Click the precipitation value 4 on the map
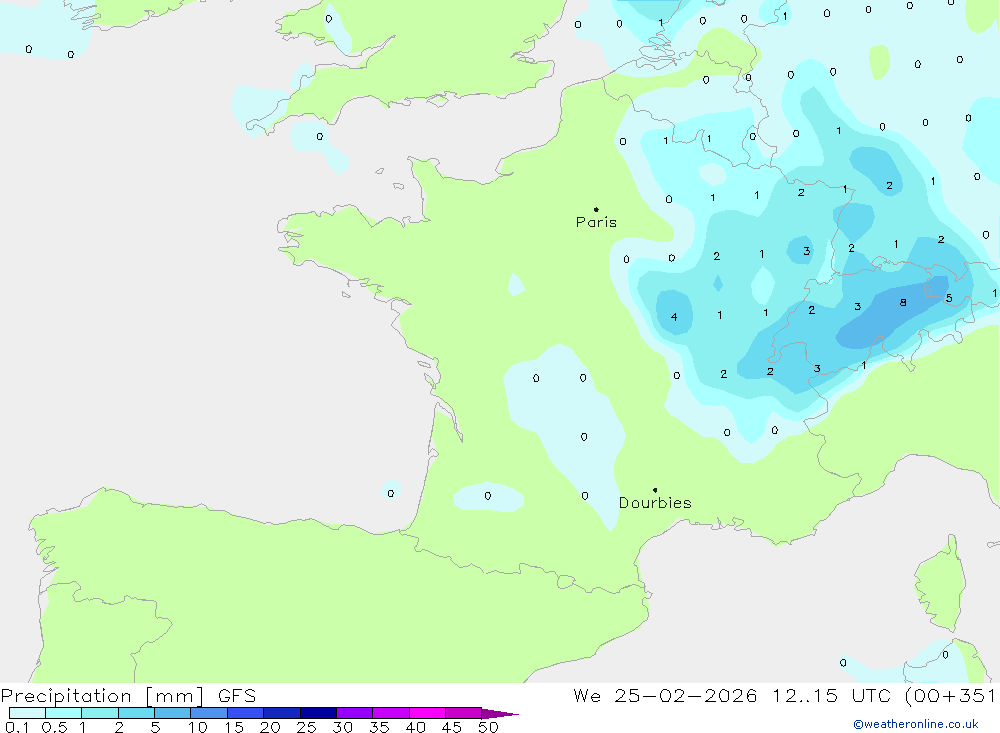 tap(674, 317)
